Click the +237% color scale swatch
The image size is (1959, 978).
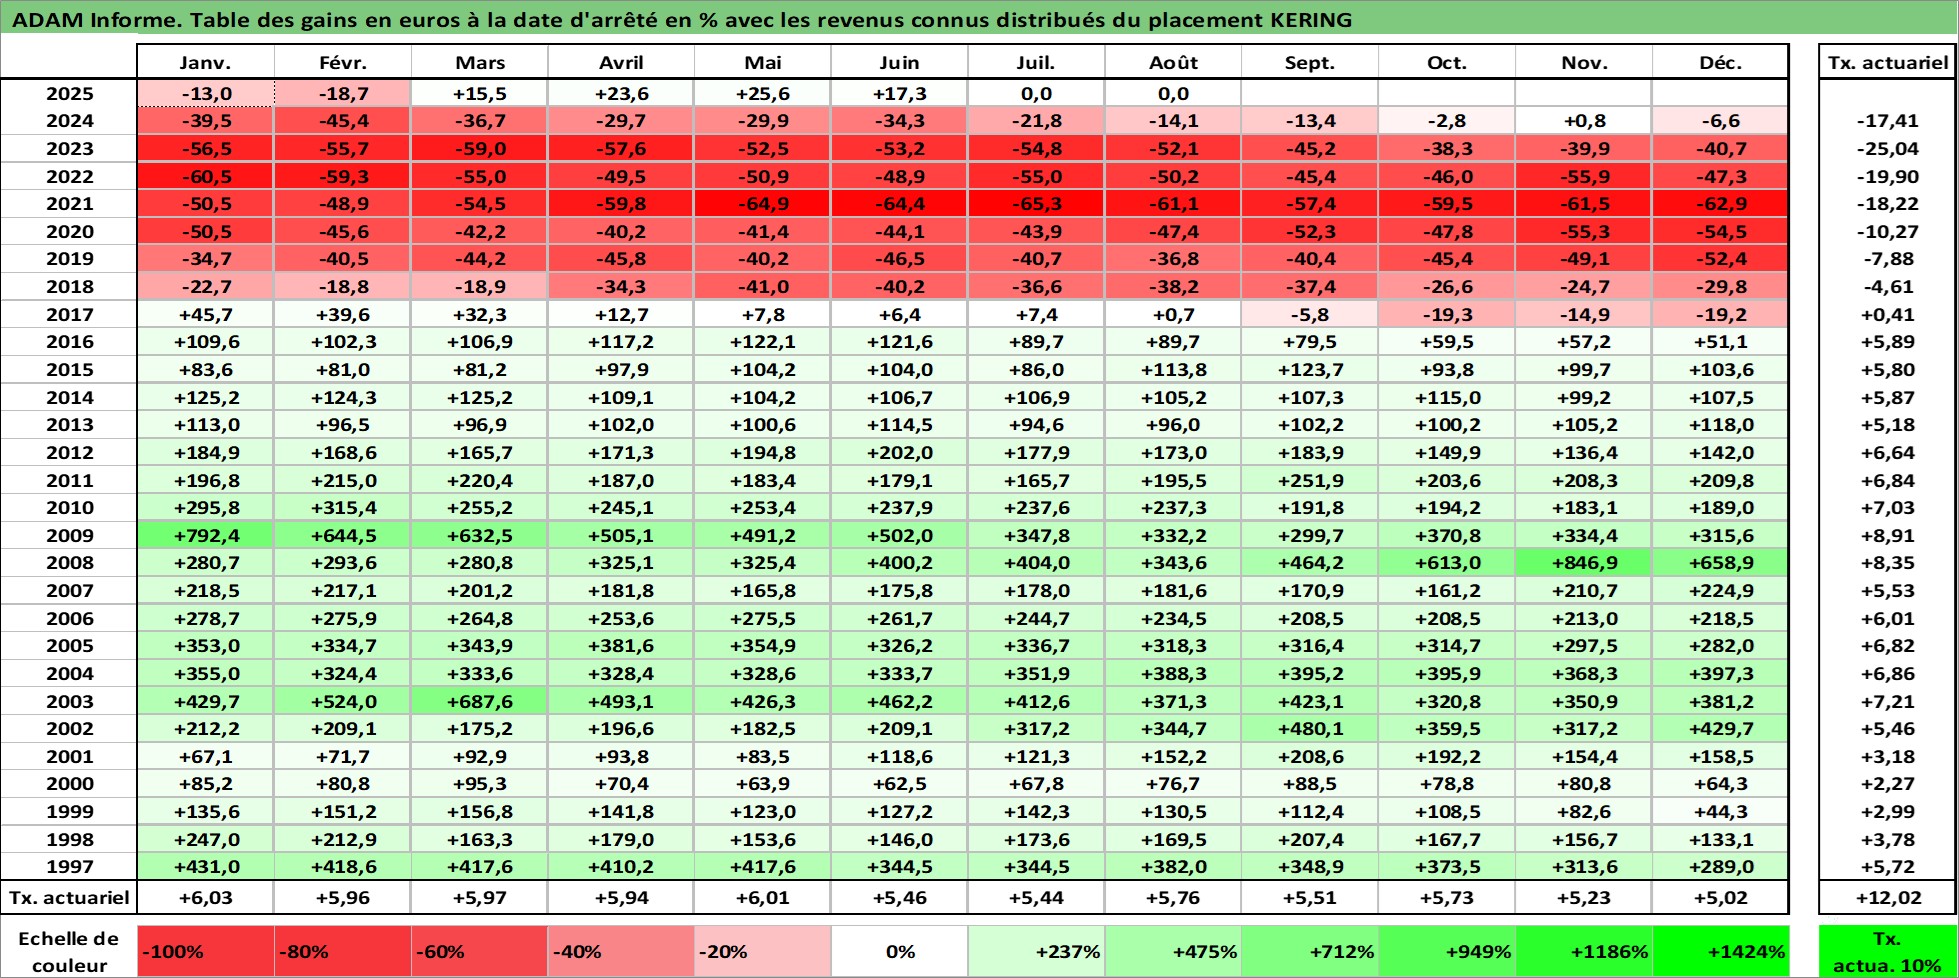[1036, 951]
